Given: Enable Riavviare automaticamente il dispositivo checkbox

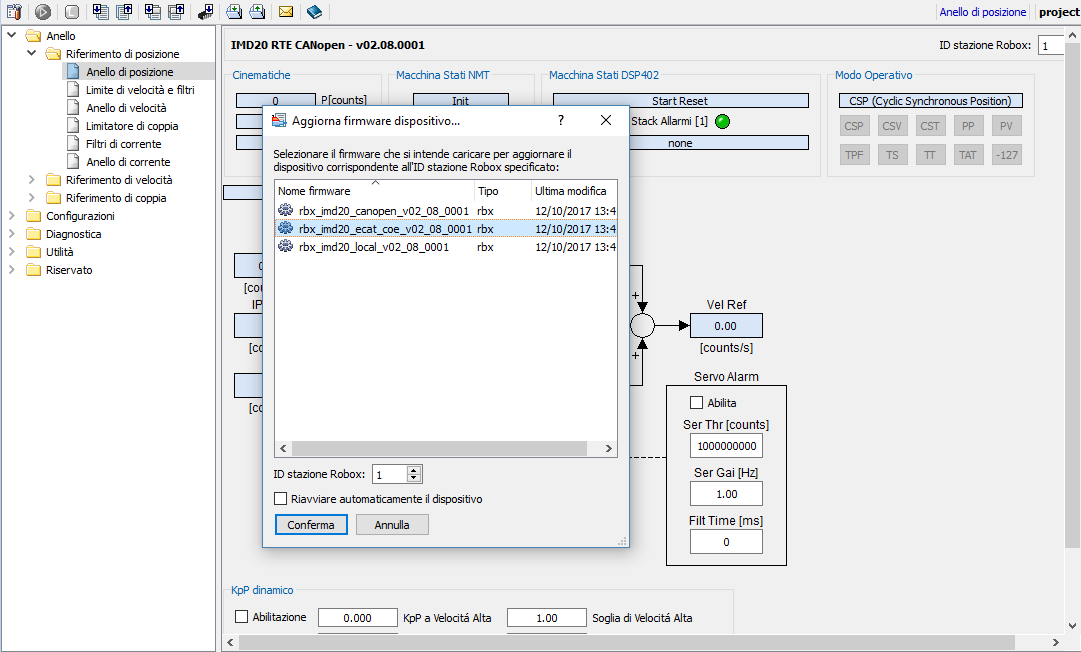Looking at the screenshot, I should [x=281, y=498].
